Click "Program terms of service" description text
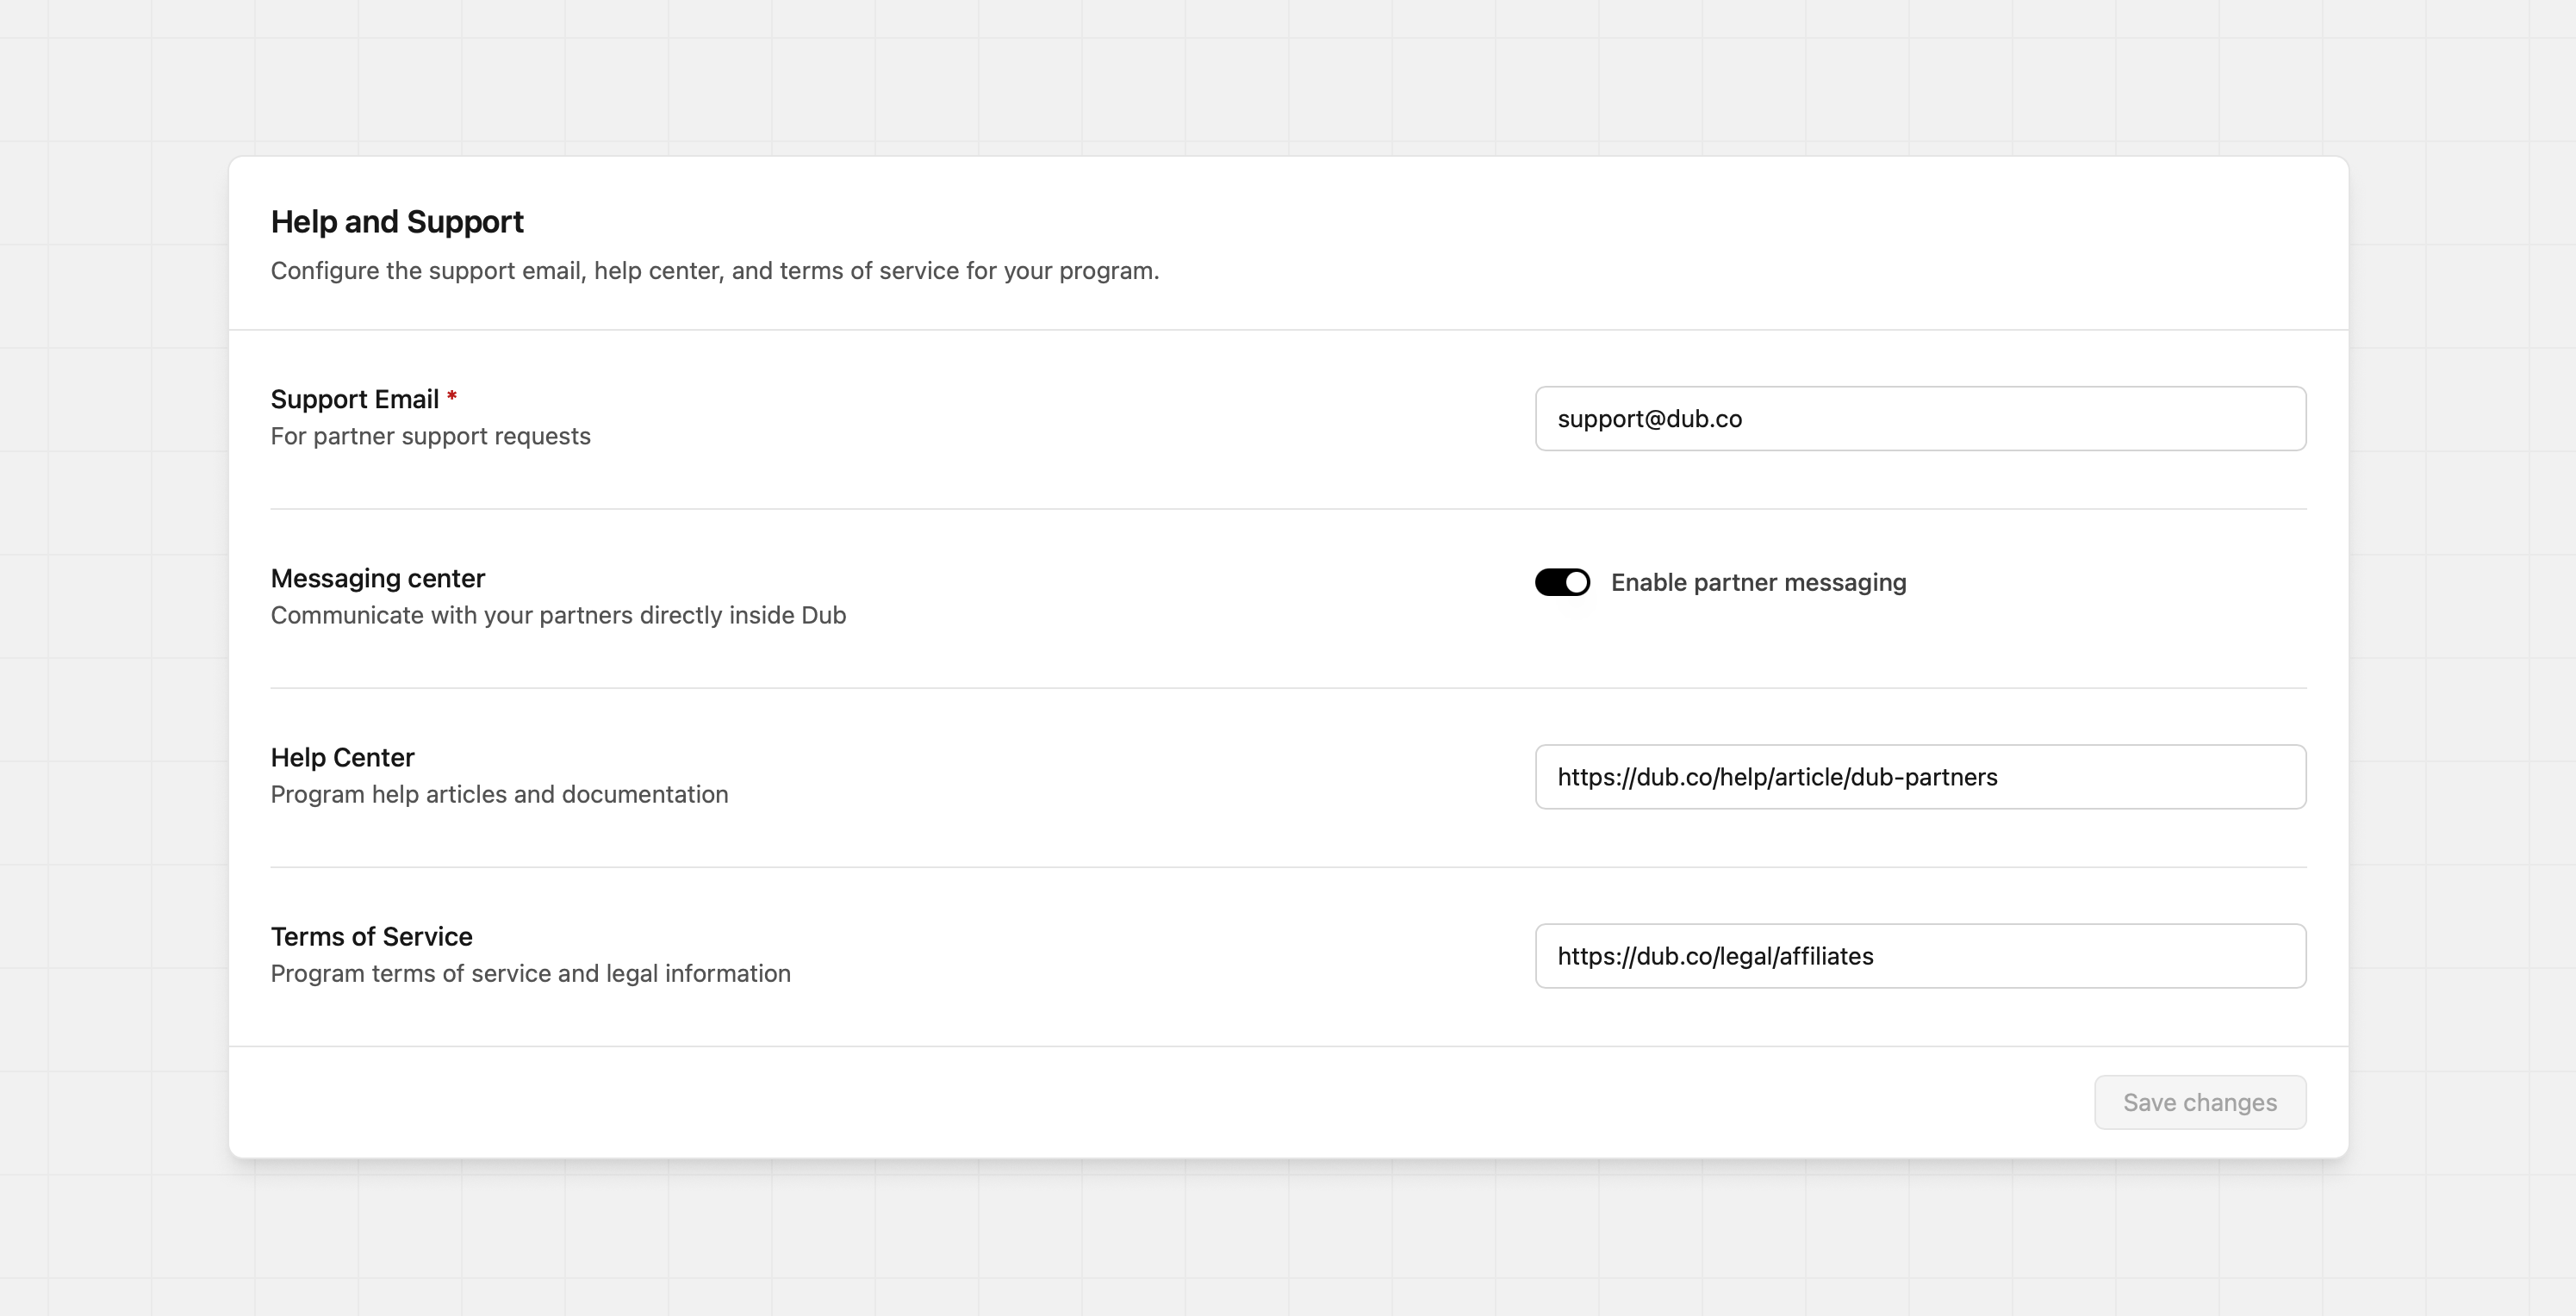The image size is (2576, 1316). click(530, 973)
